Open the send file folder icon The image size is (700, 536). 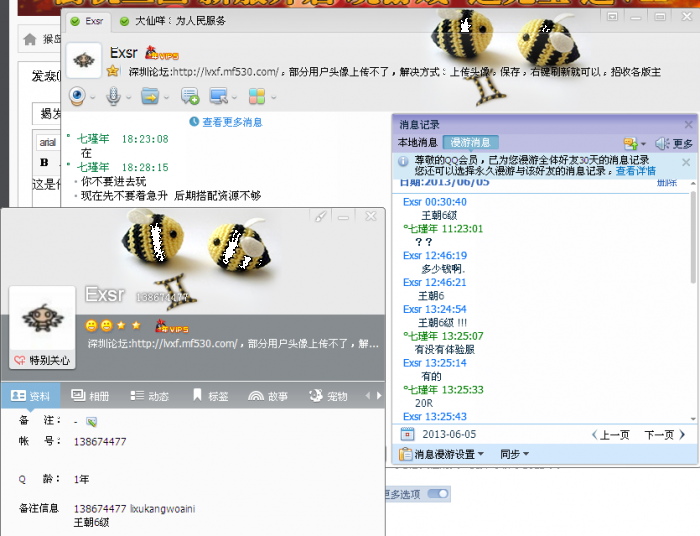click(x=150, y=96)
